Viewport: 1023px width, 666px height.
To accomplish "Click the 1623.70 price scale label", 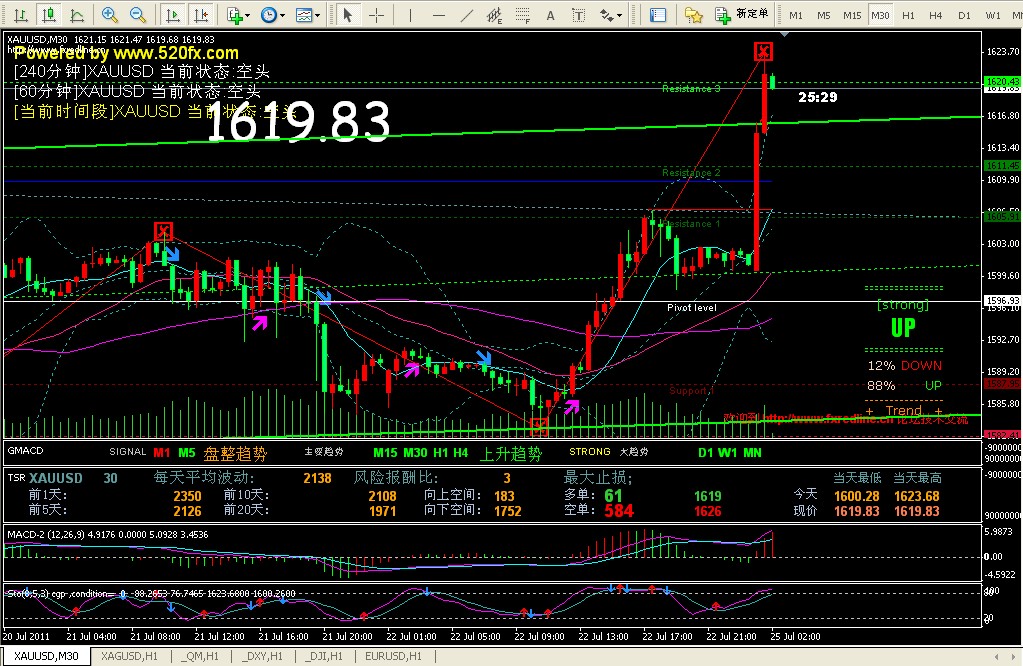I will tap(1003, 52).
